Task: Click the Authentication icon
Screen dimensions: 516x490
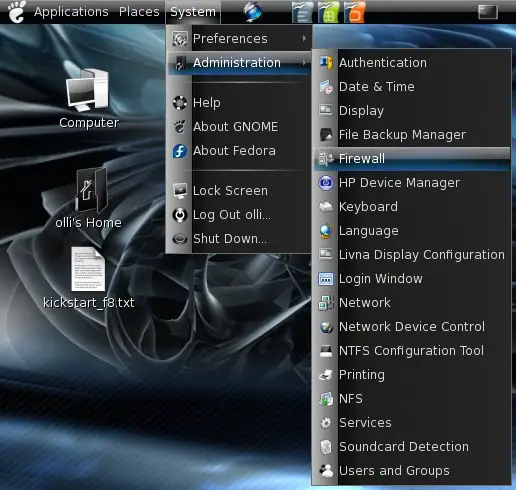Action: point(326,62)
